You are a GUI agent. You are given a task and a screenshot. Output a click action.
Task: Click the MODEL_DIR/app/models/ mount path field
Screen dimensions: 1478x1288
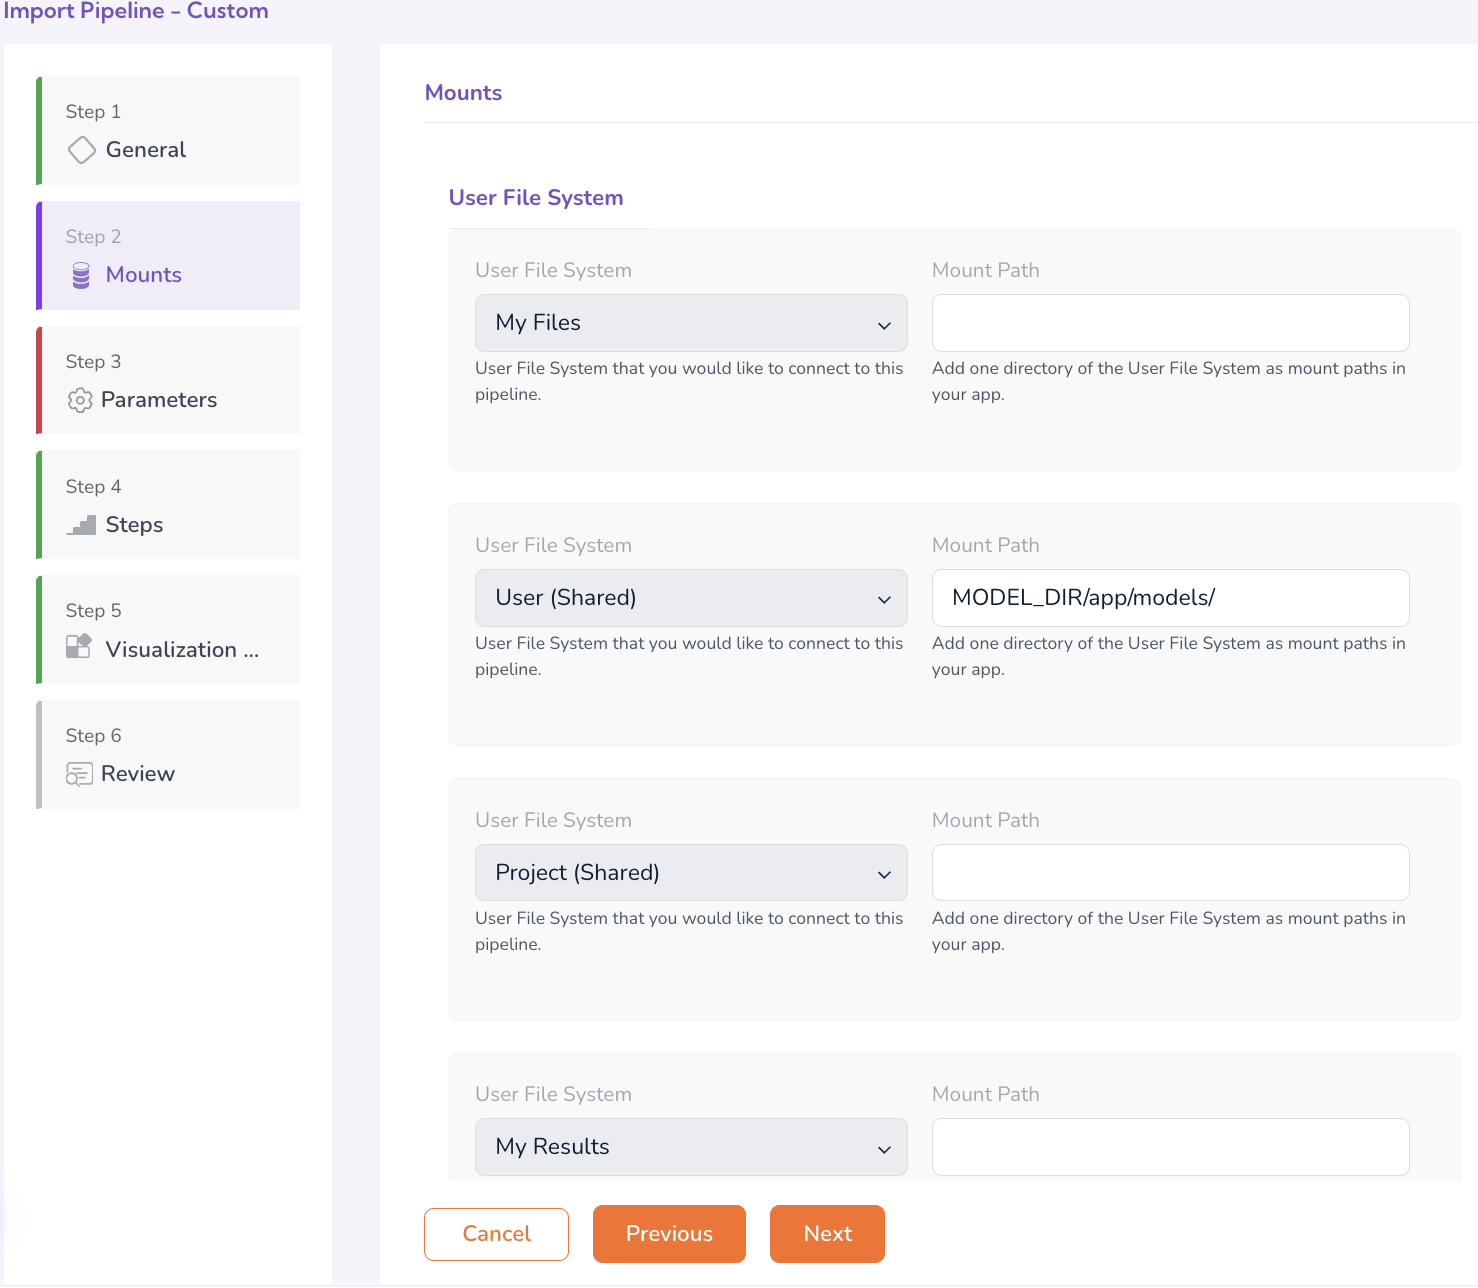pyautogui.click(x=1170, y=598)
